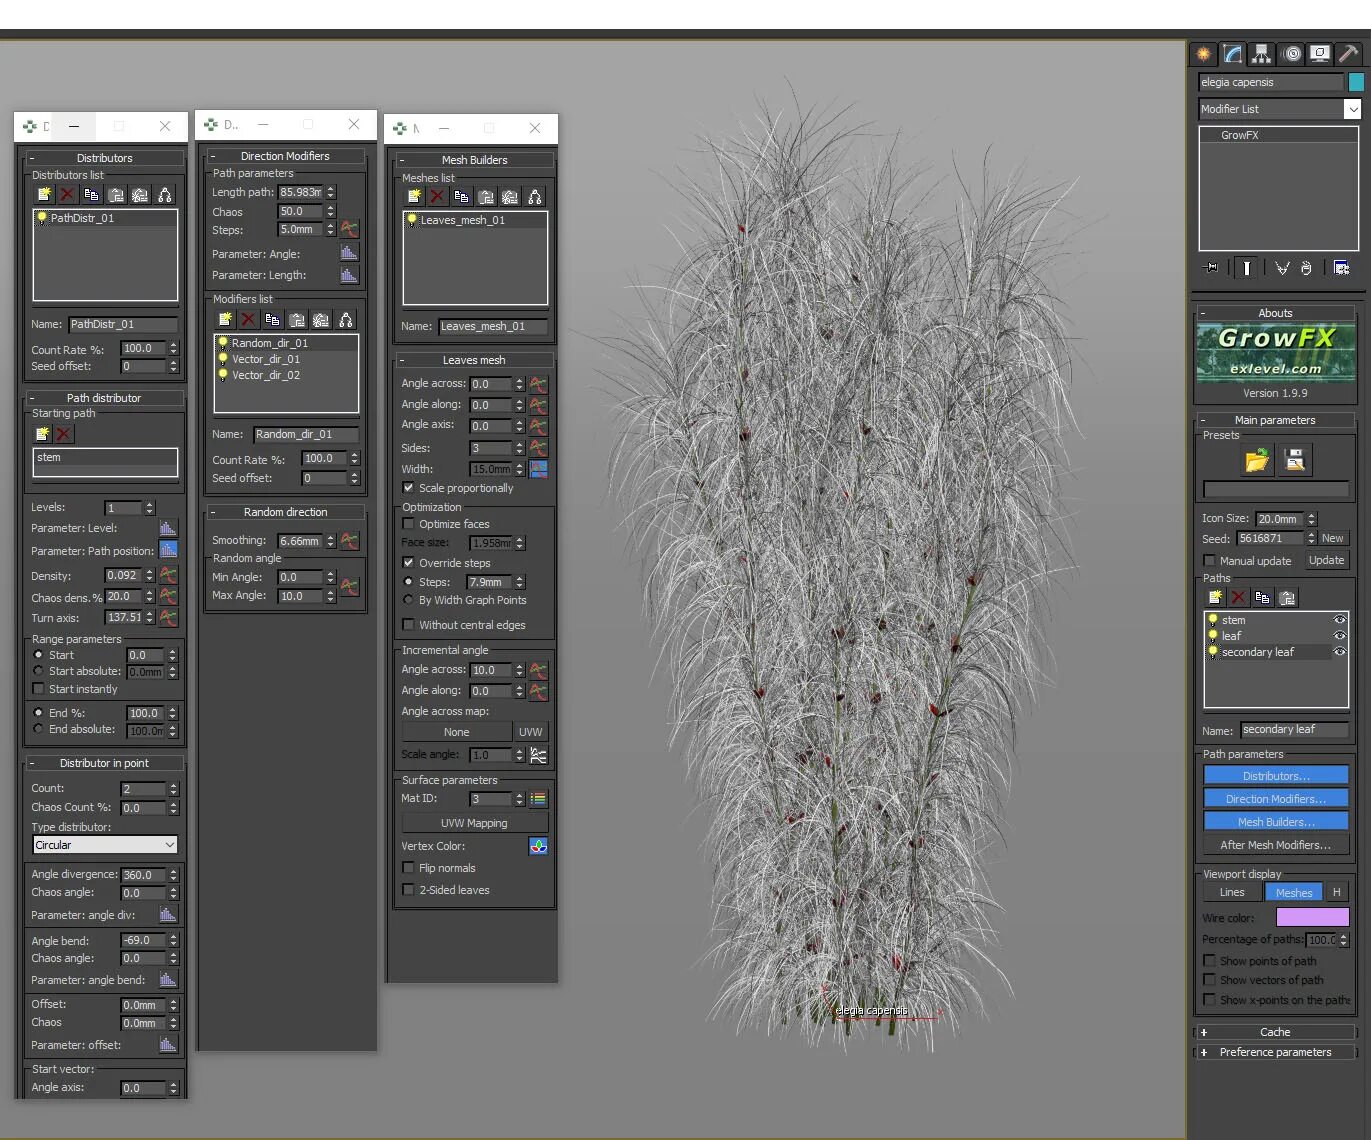Select the End absolute radio button
The height and width of the screenshot is (1140, 1371).
click(39, 729)
